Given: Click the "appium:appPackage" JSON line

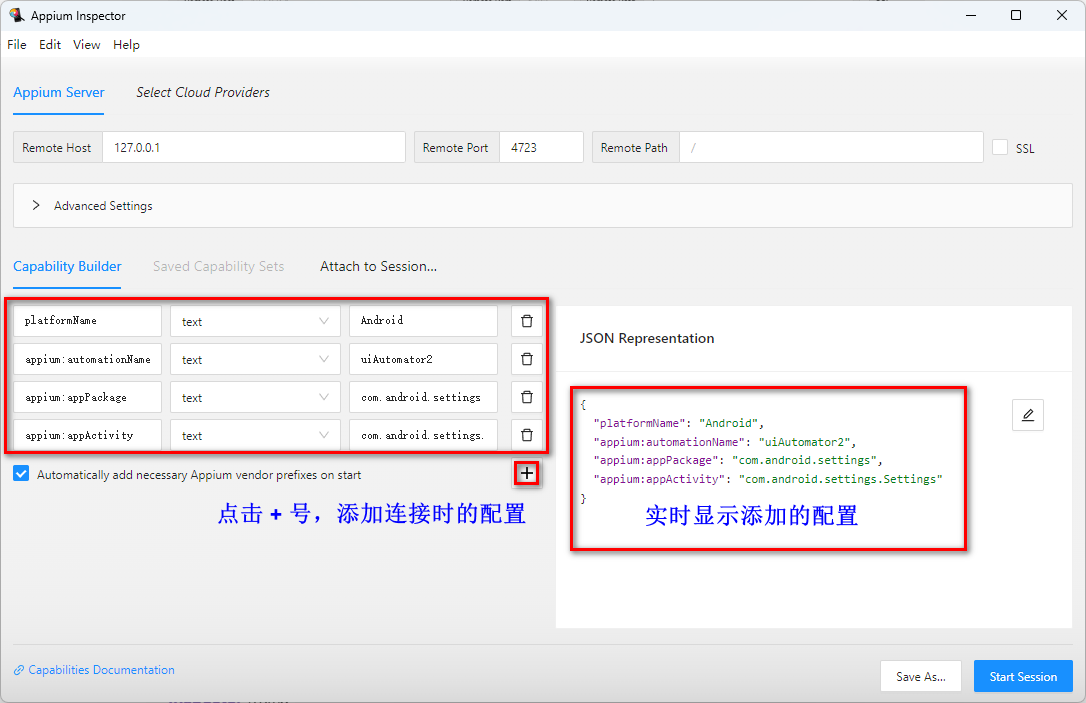Looking at the screenshot, I should click(x=738, y=461).
